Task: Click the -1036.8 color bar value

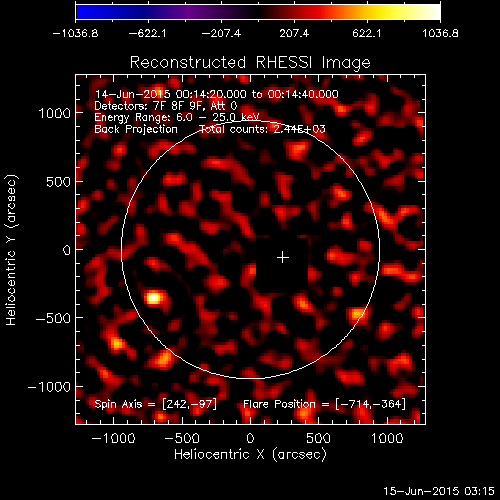Action: coord(75,33)
